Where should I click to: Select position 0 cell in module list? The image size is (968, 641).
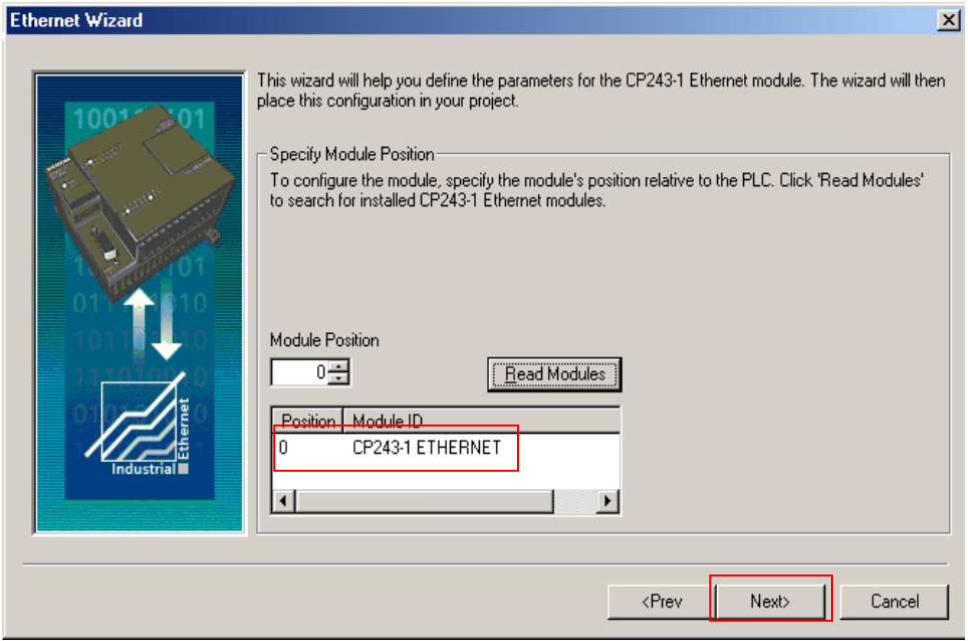tap(283, 448)
